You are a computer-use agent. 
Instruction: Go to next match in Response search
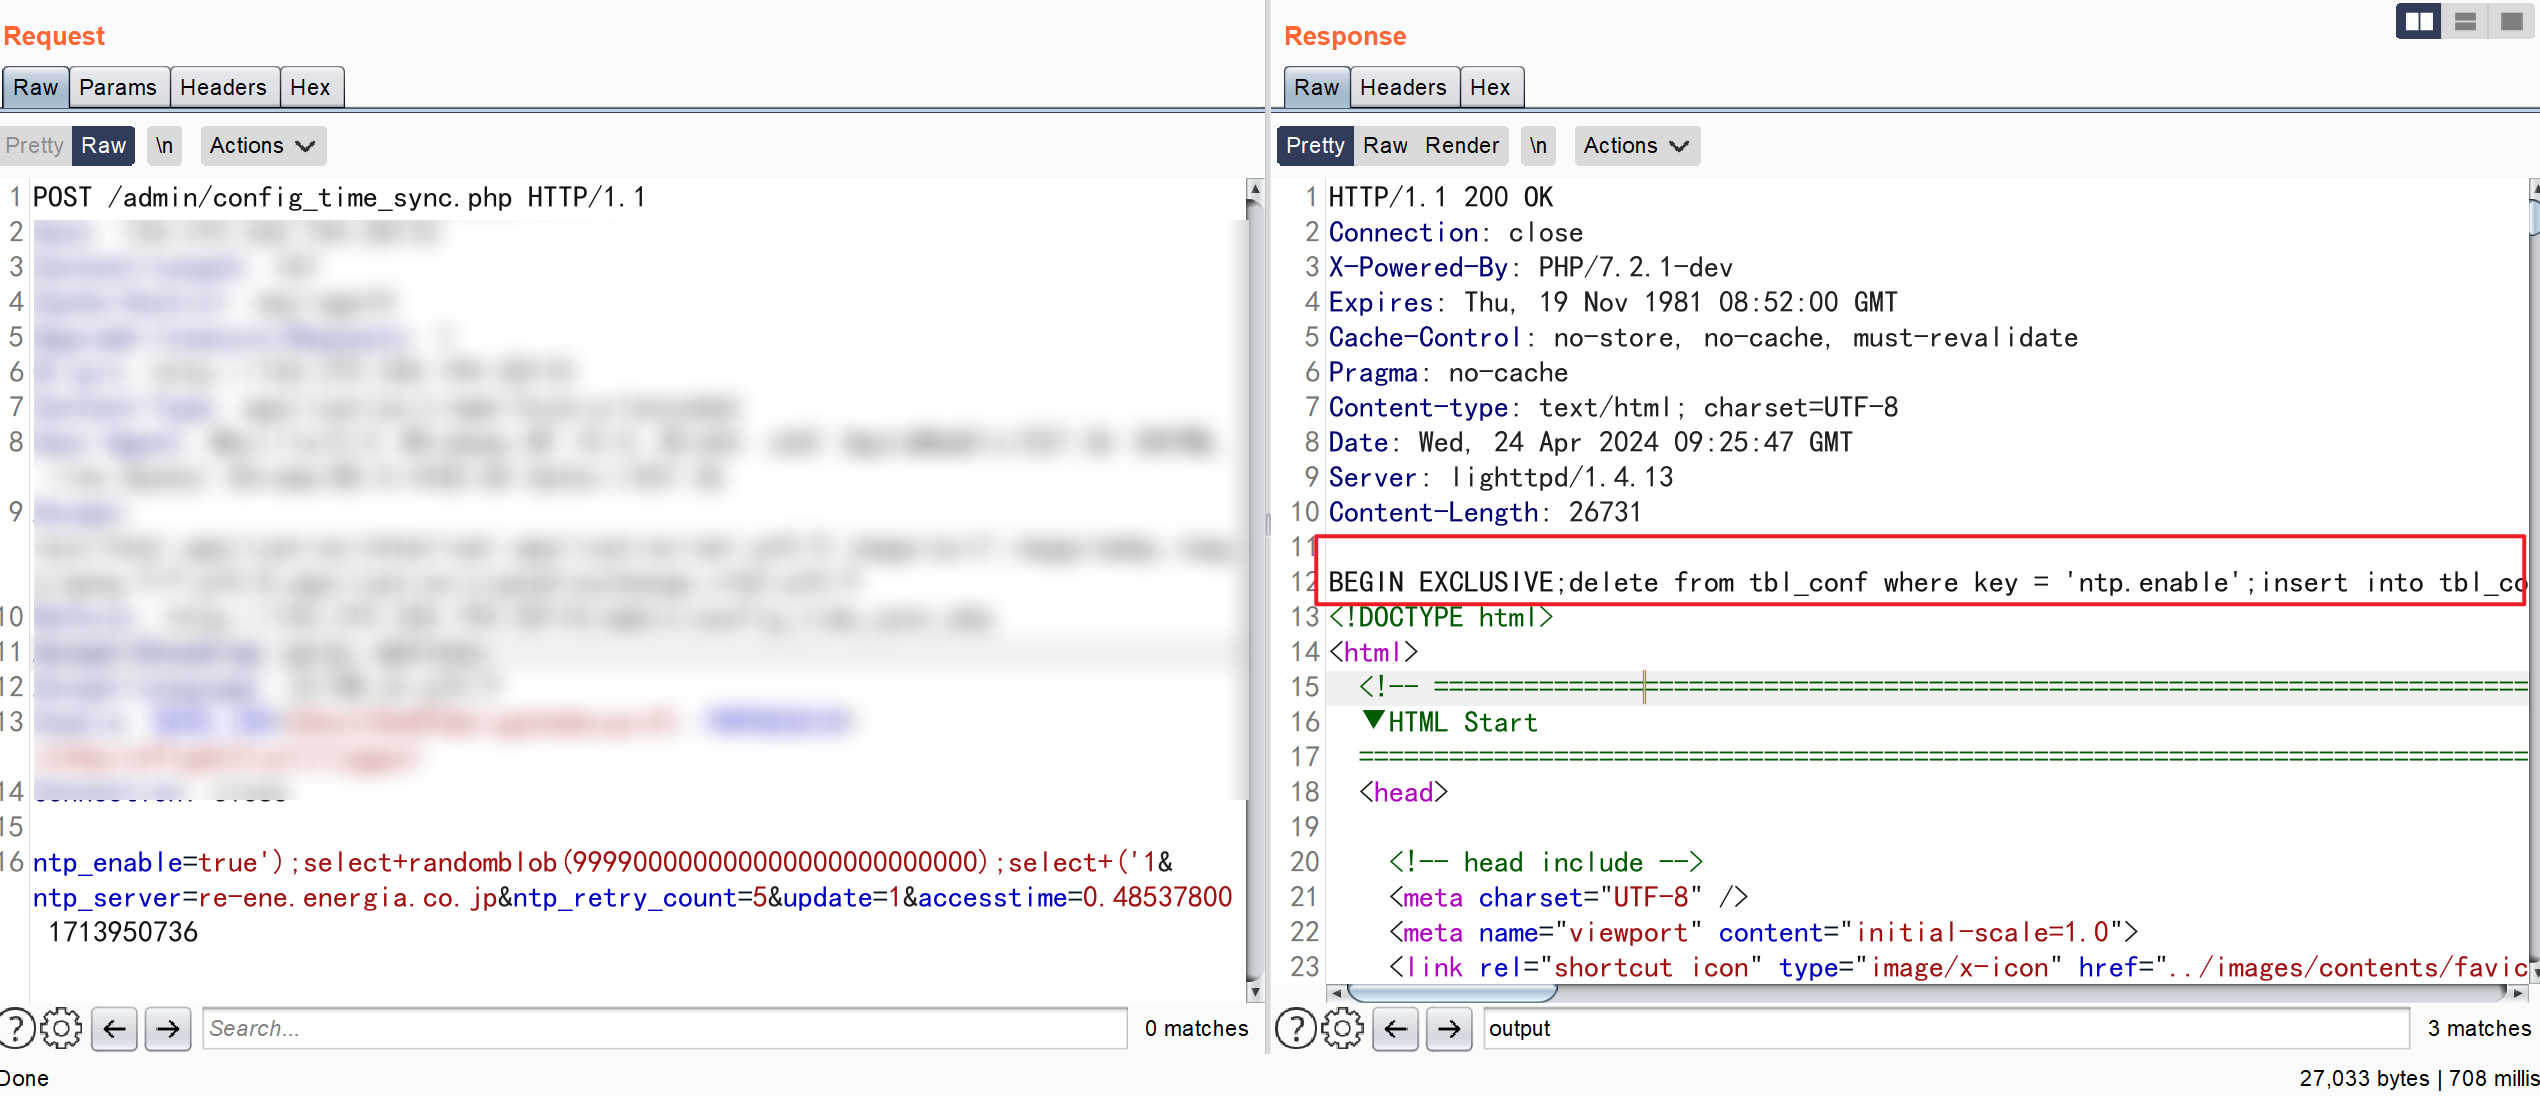point(1449,1028)
